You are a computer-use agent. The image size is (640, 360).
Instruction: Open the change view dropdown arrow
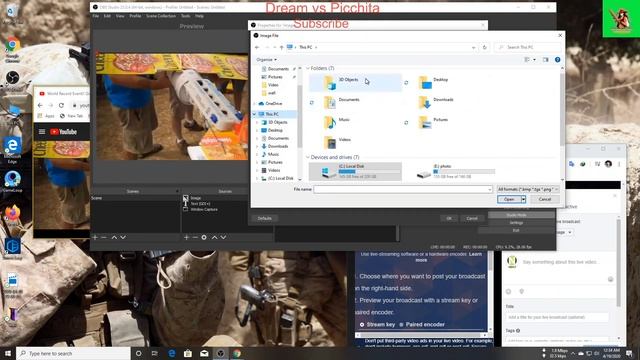tap(534, 60)
